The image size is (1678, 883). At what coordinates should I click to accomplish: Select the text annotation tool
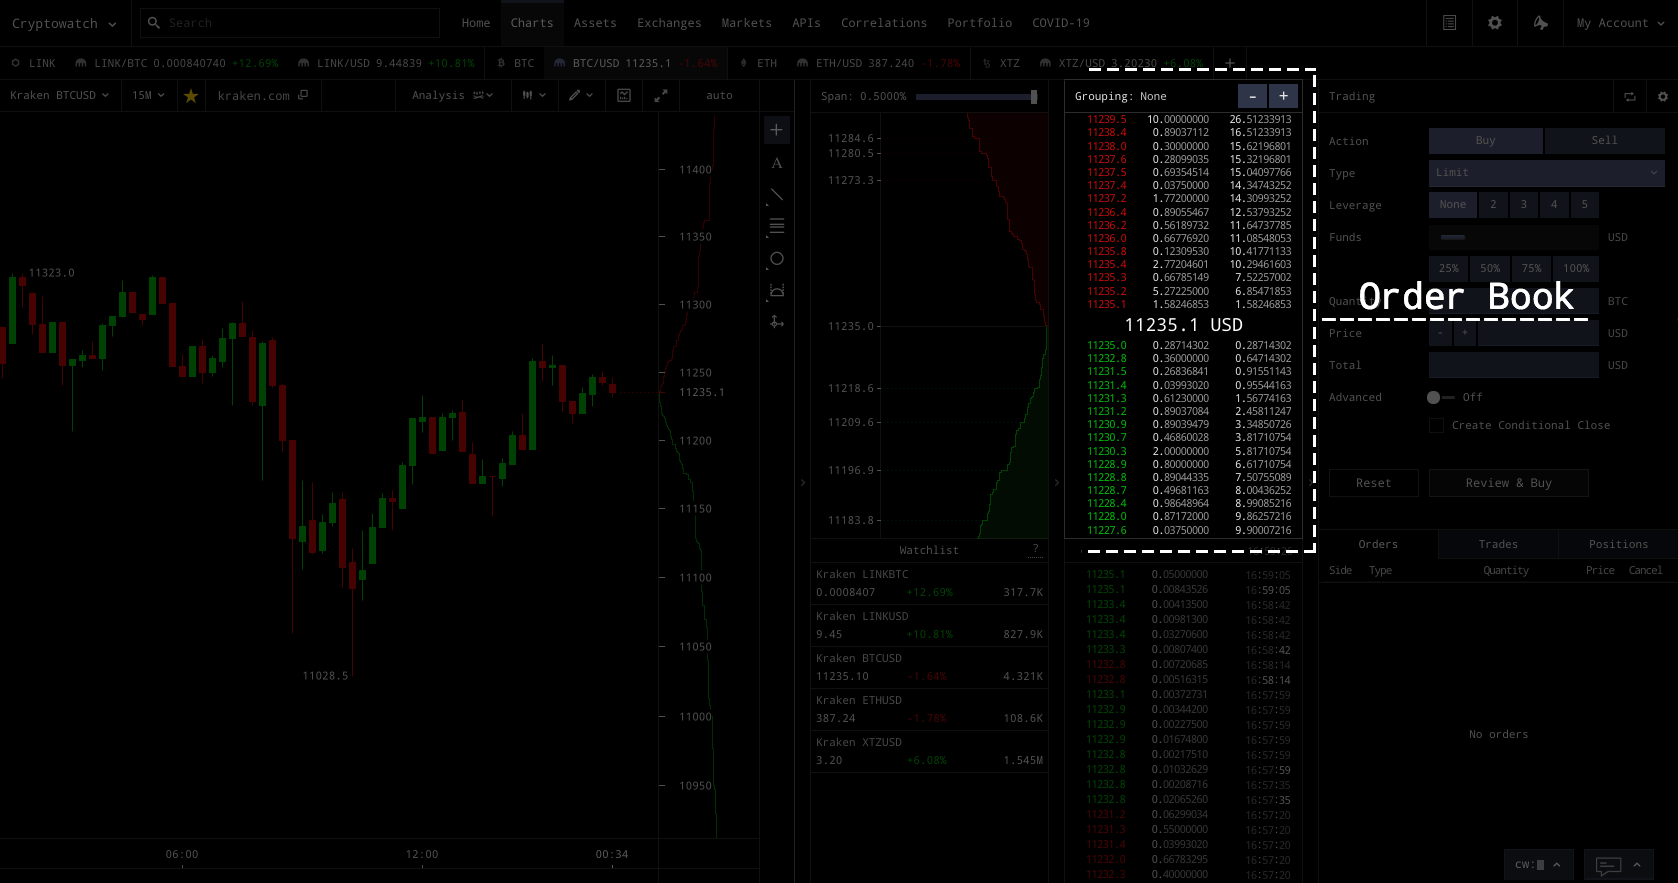pos(777,163)
